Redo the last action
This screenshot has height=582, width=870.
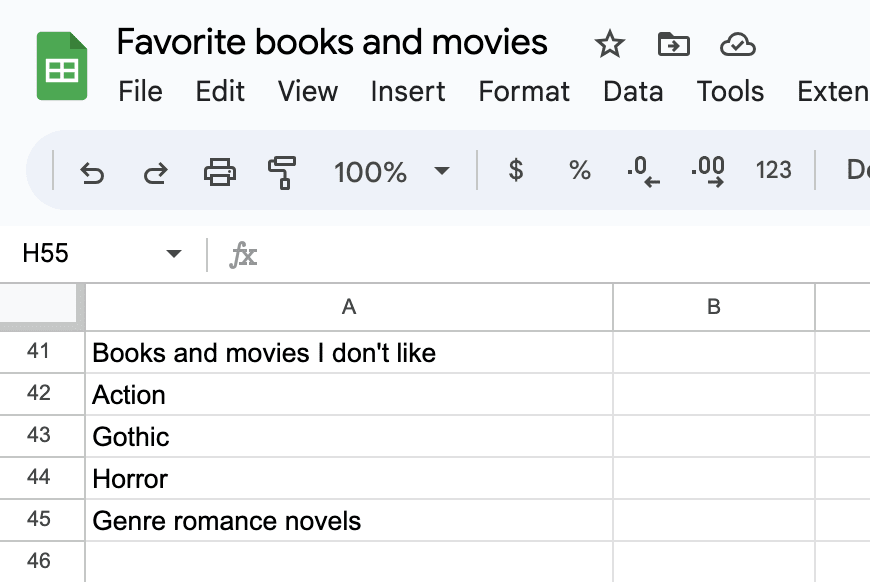155,172
